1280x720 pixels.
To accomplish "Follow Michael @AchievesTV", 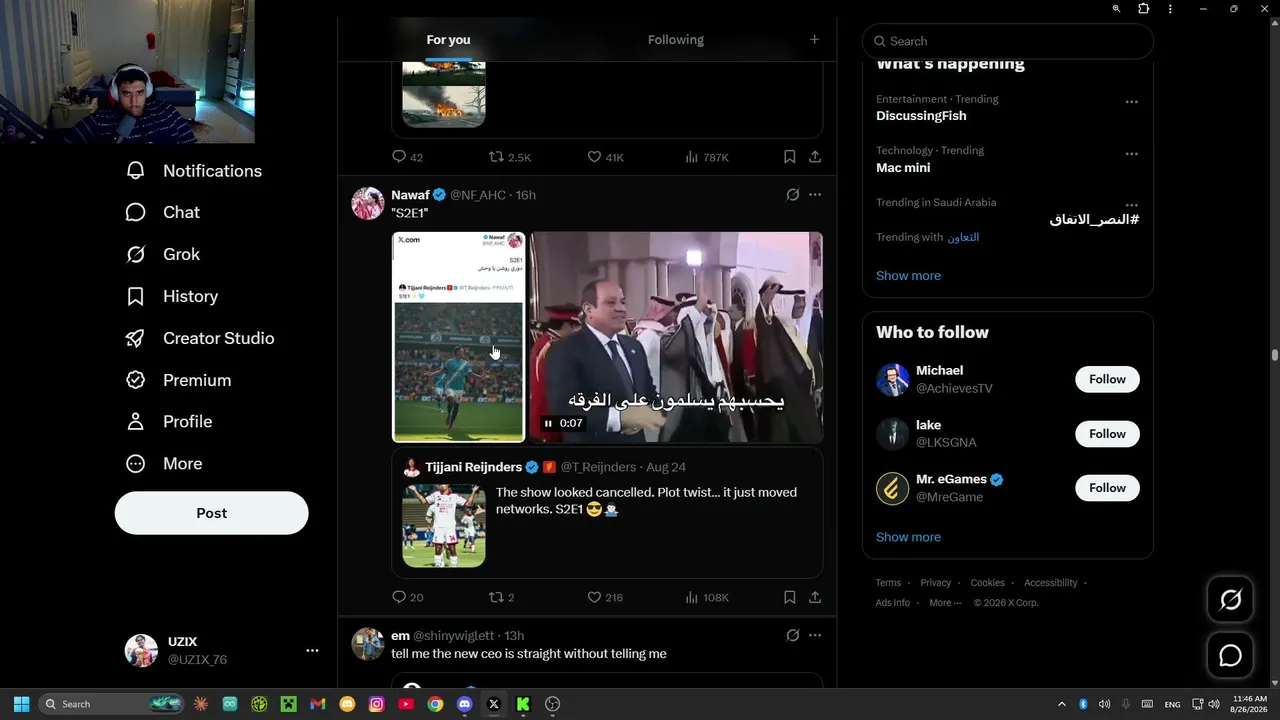I will click(x=1107, y=379).
